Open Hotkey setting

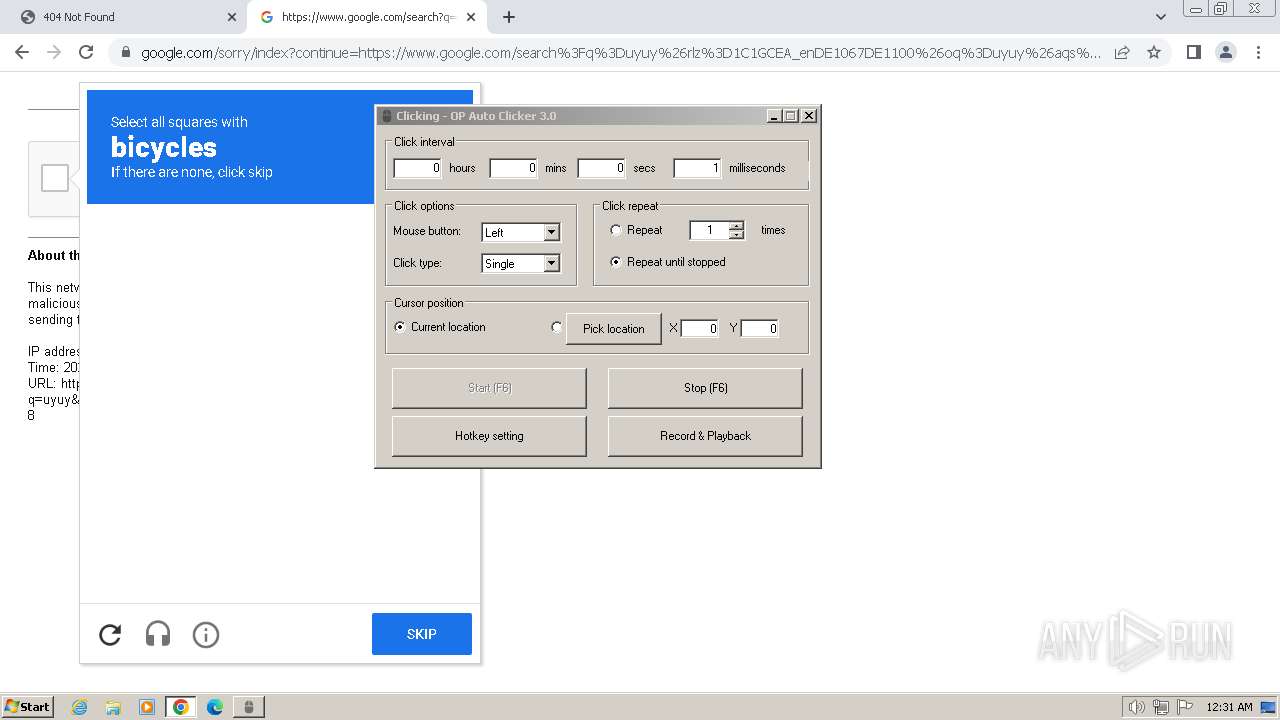489,436
